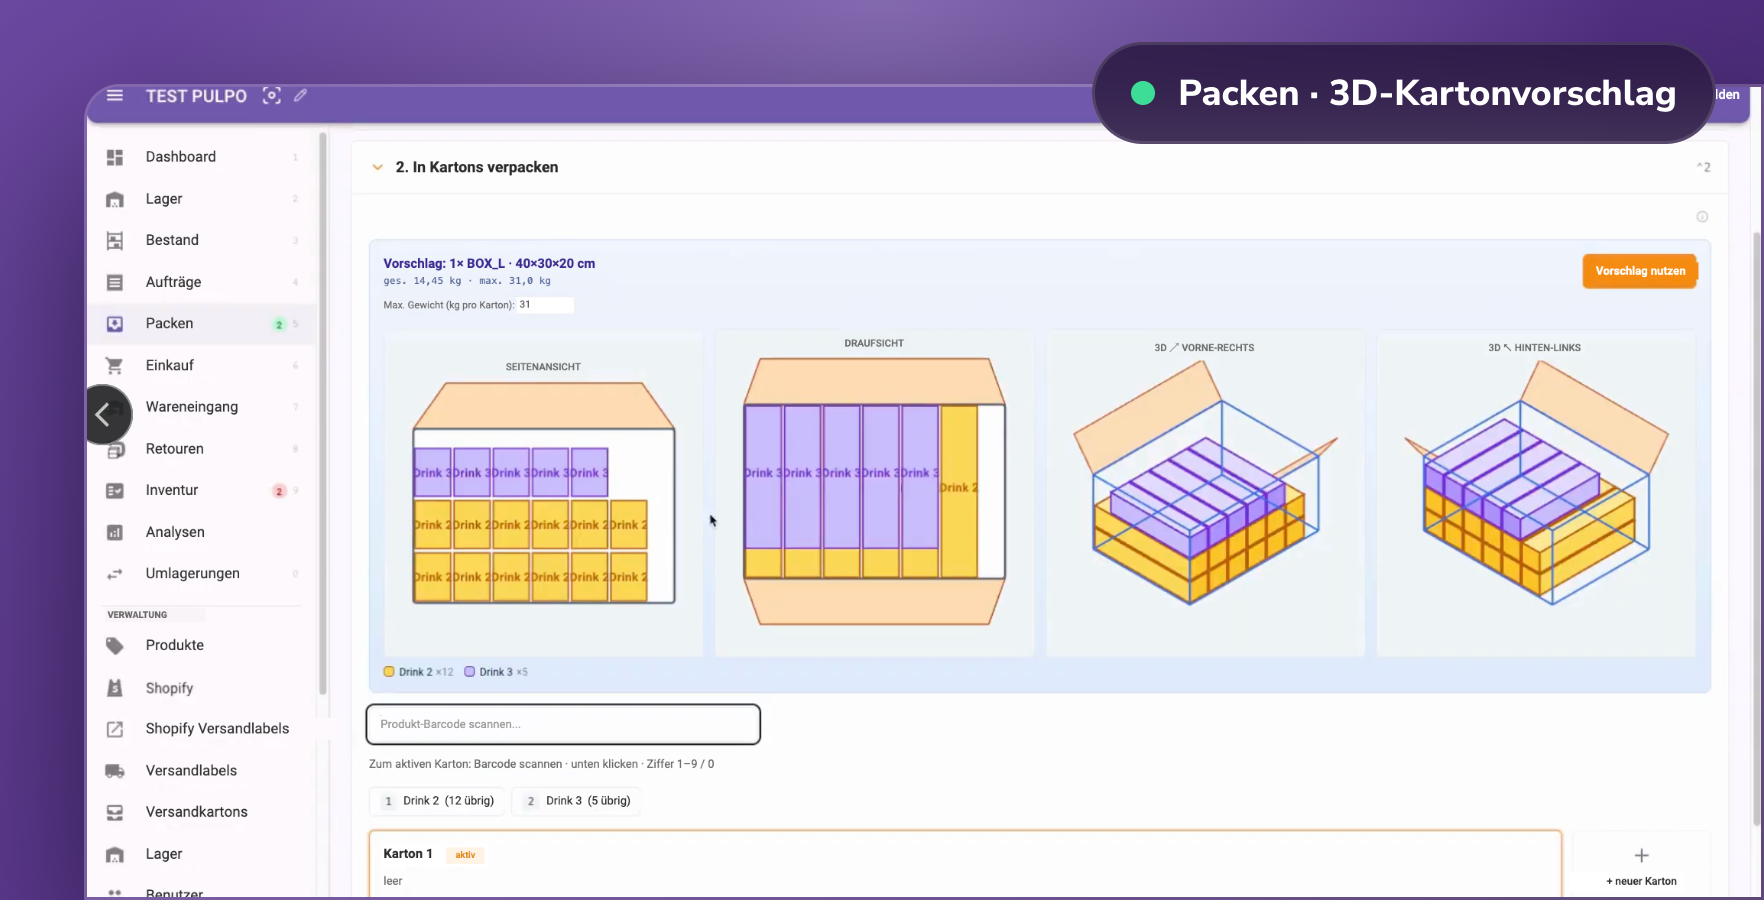Click the Draufsicht top view diagram
Viewport: 1764px width, 900px height.
(x=874, y=493)
